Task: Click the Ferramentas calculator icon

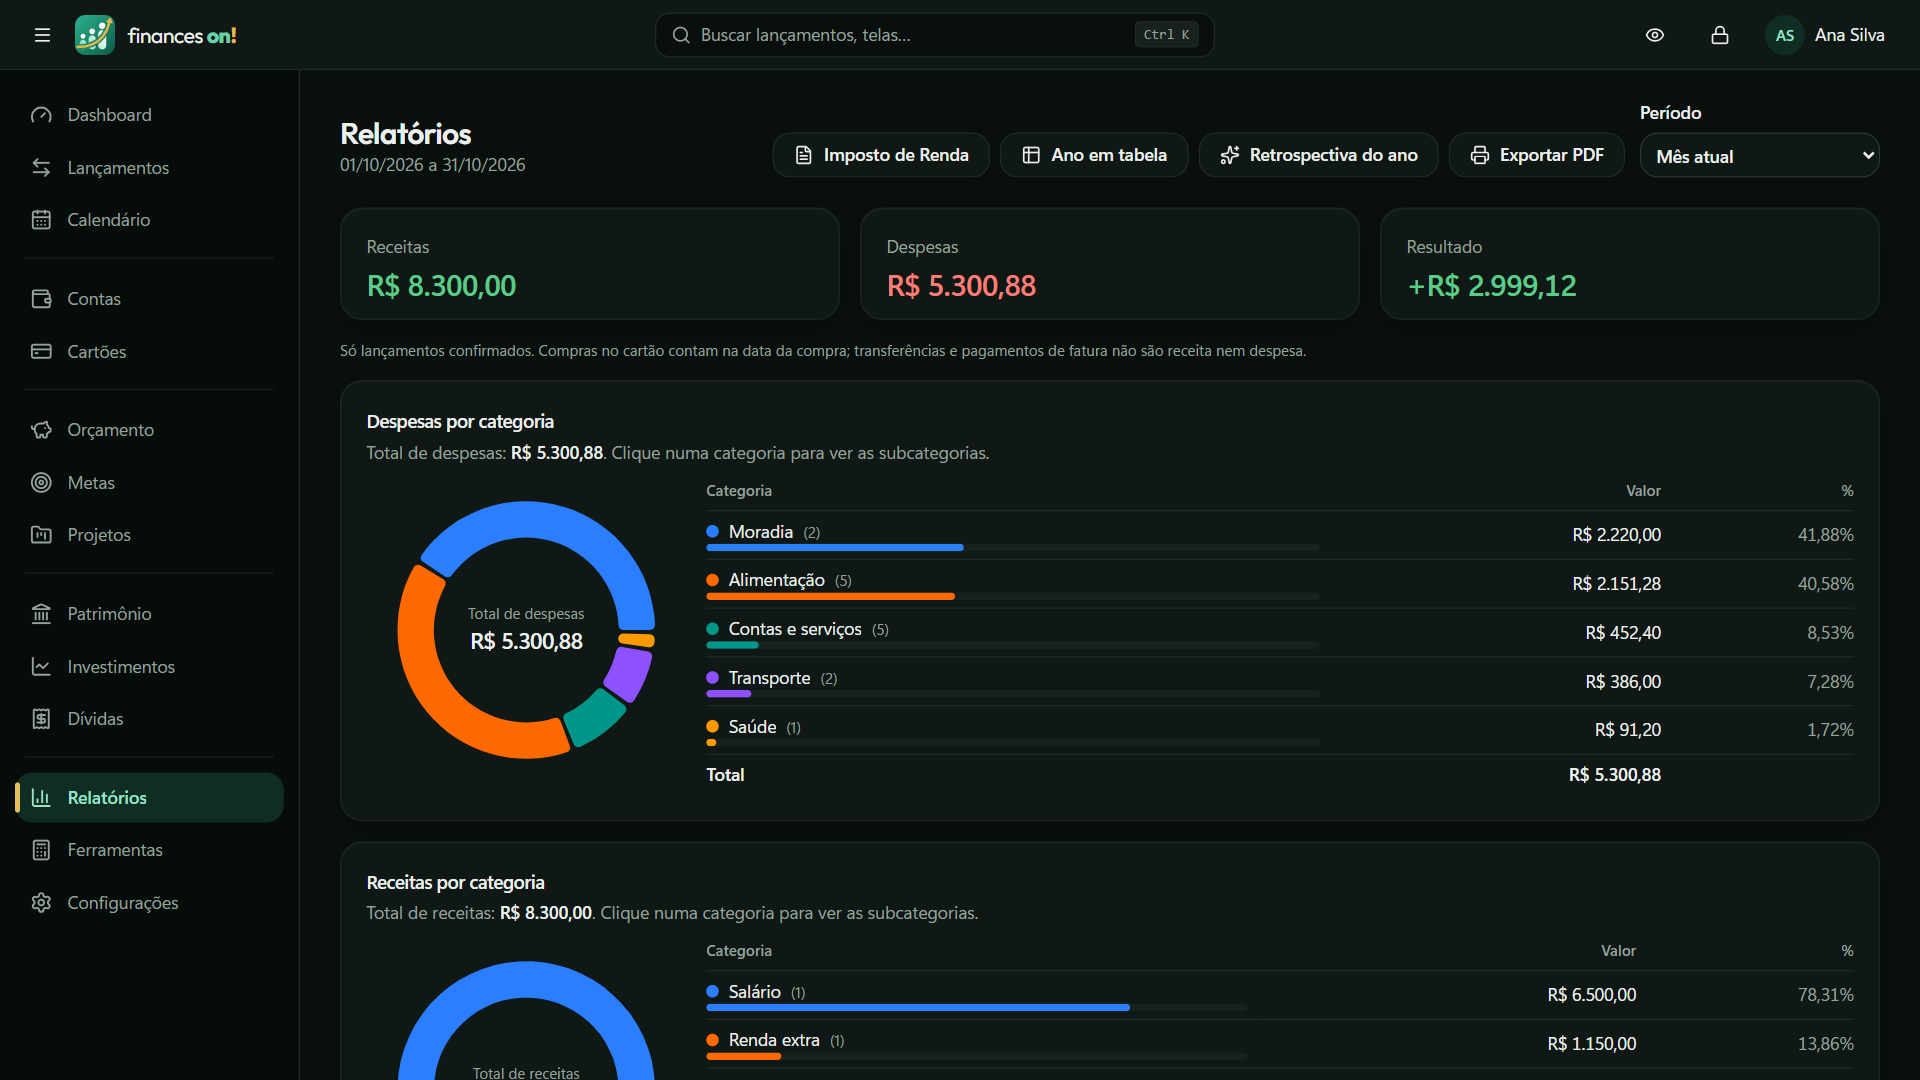Action: click(41, 850)
